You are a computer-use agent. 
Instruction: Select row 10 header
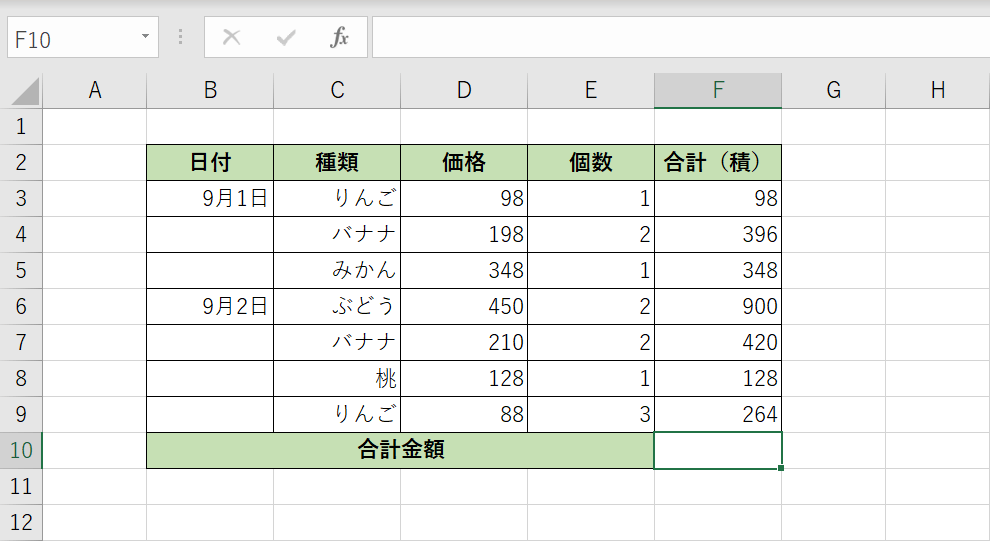21,451
